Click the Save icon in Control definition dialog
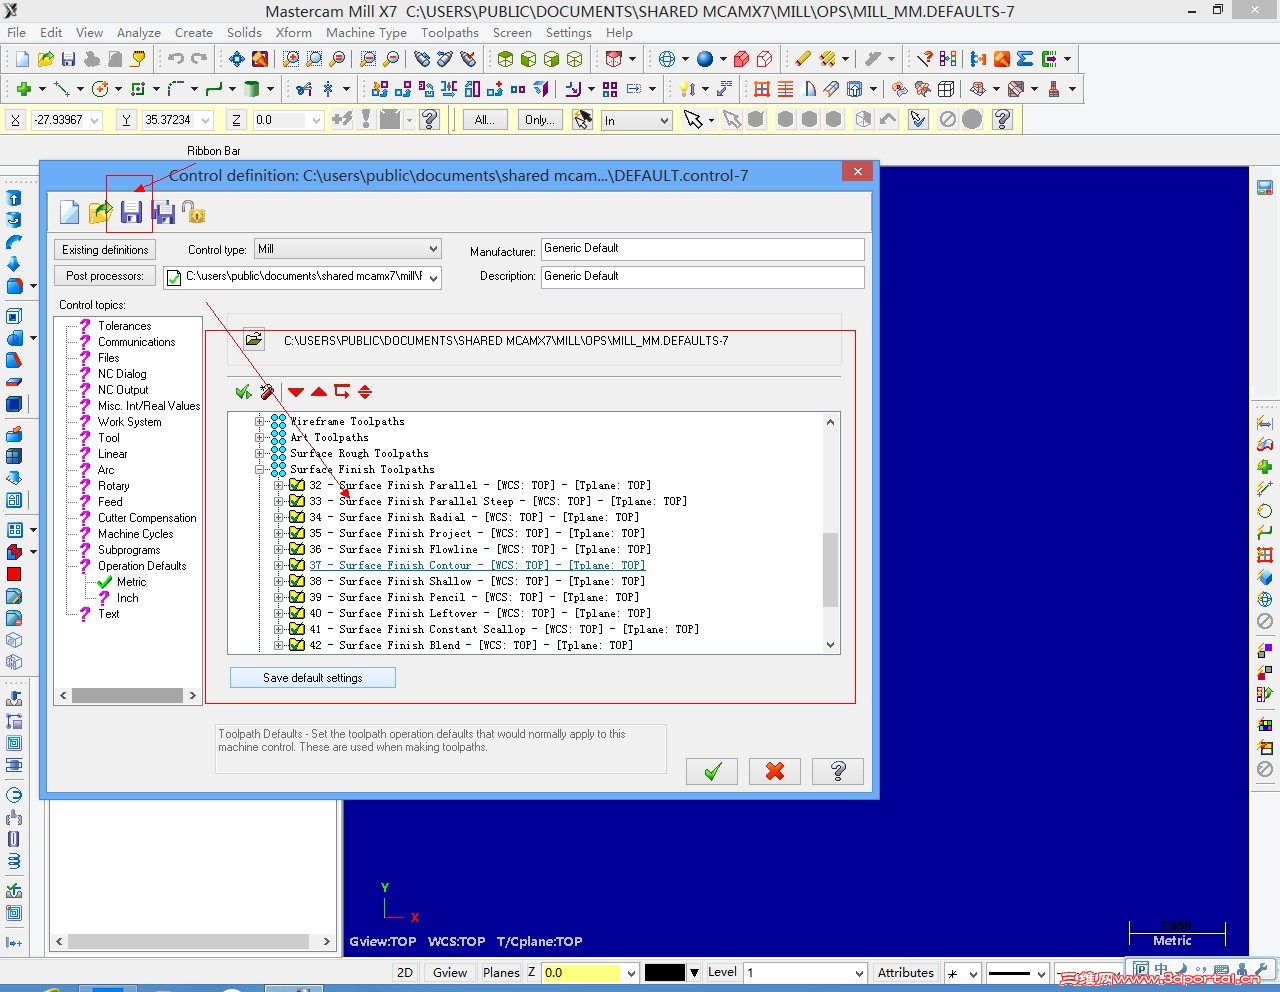 click(131, 212)
